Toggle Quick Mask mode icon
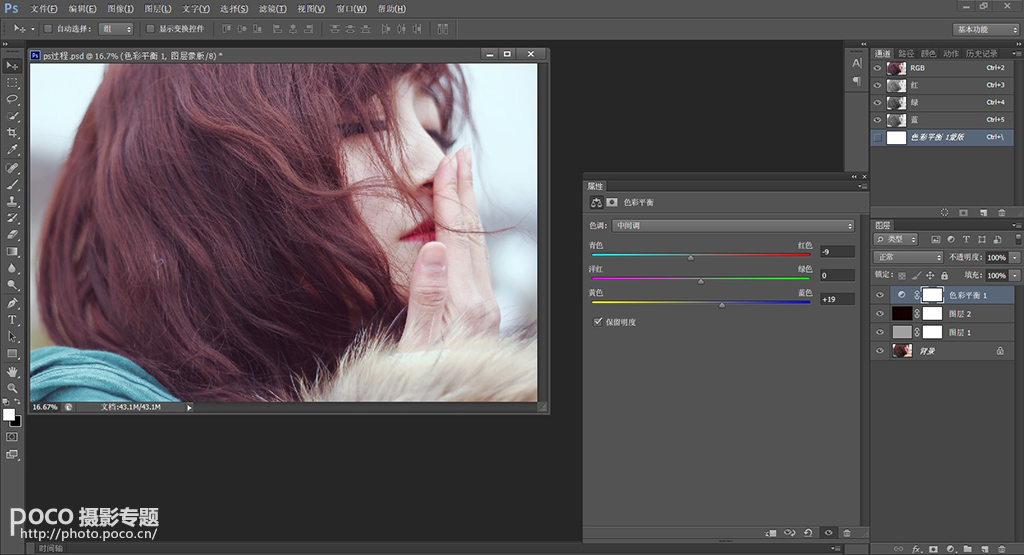Viewport: 1024px width, 555px height. pyautogui.click(x=12, y=437)
